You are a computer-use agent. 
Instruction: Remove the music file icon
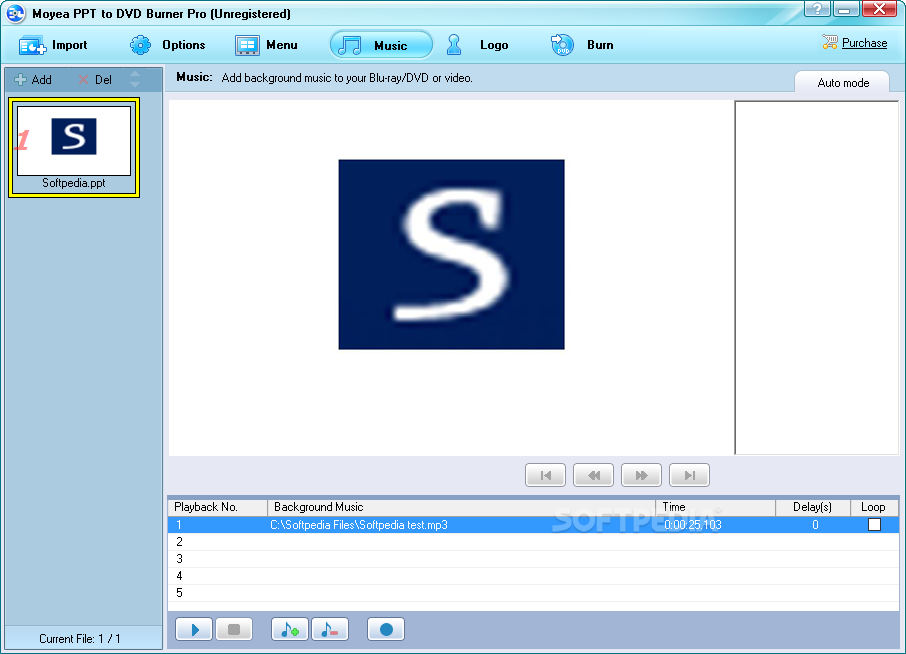pyautogui.click(x=330, y=629)
